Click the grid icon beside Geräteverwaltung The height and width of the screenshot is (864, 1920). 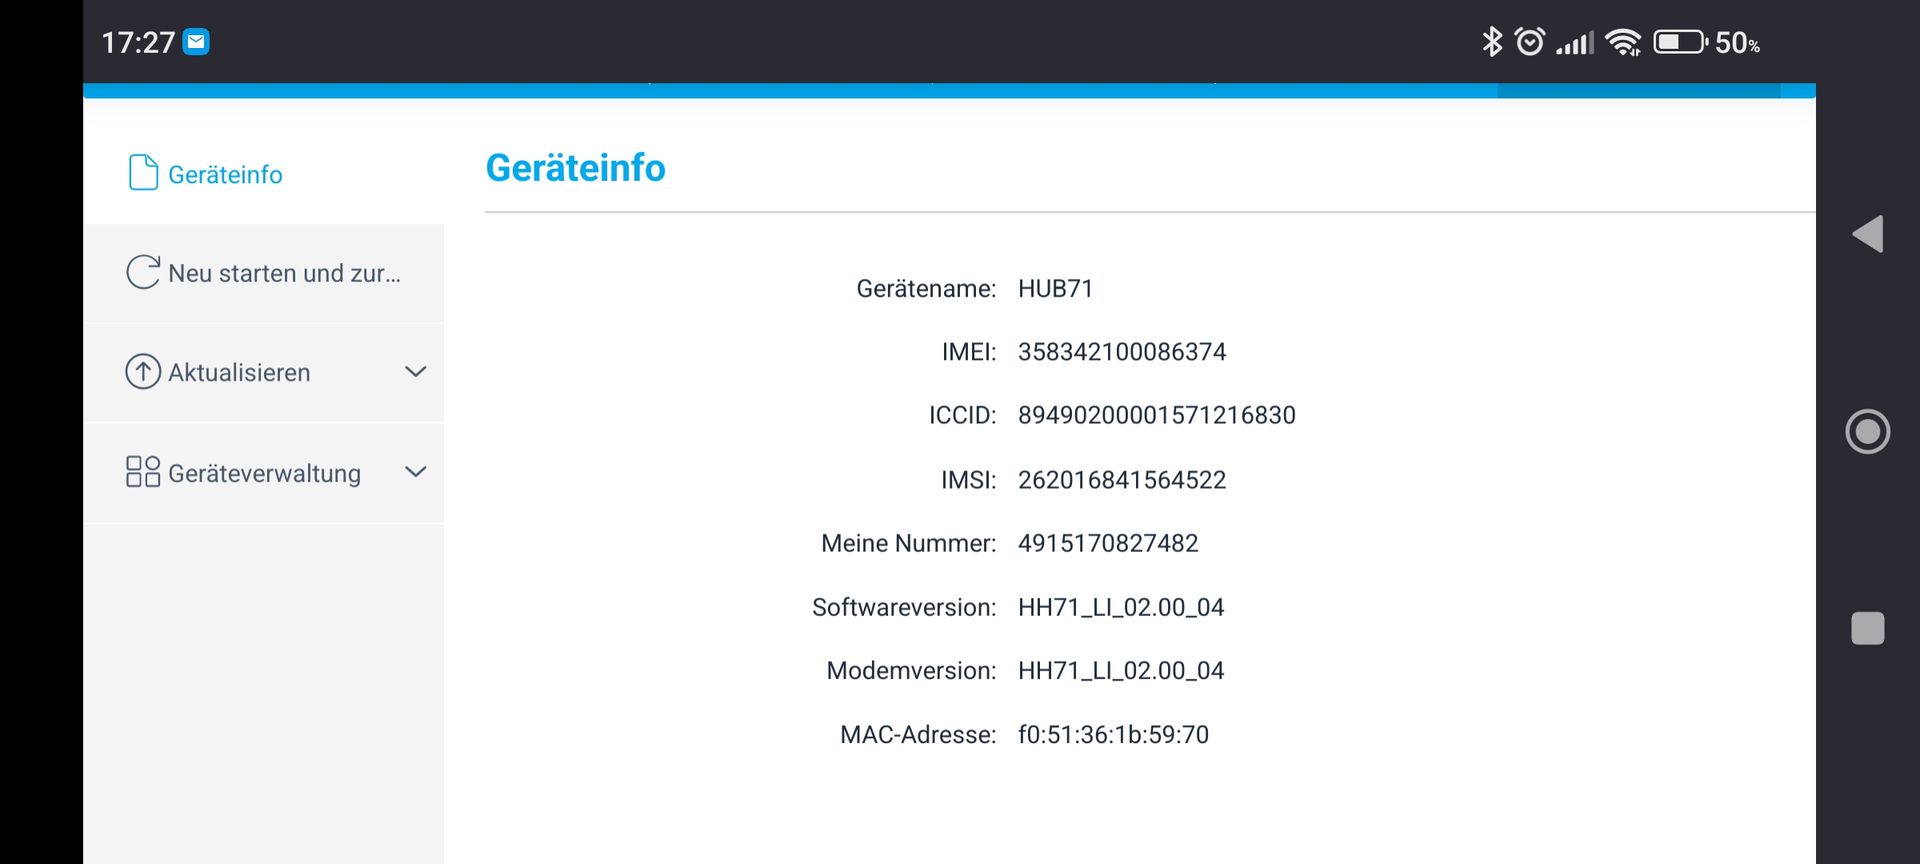143,472
